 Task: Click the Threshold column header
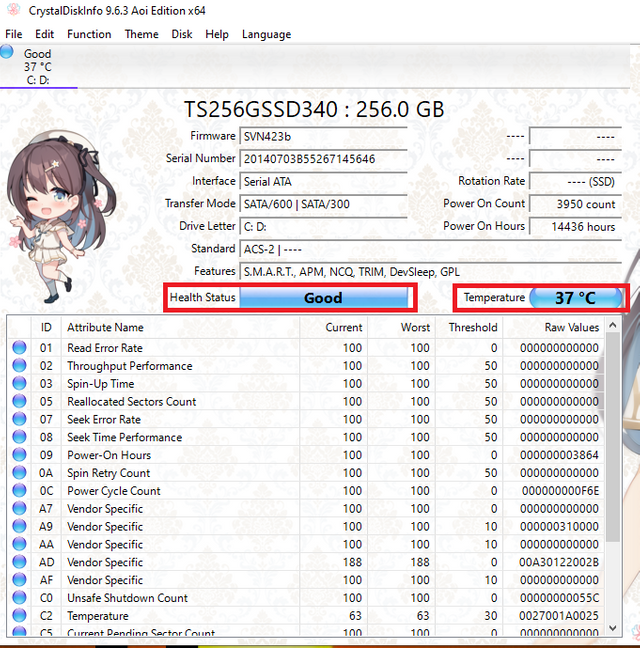(x=469, y=327)
